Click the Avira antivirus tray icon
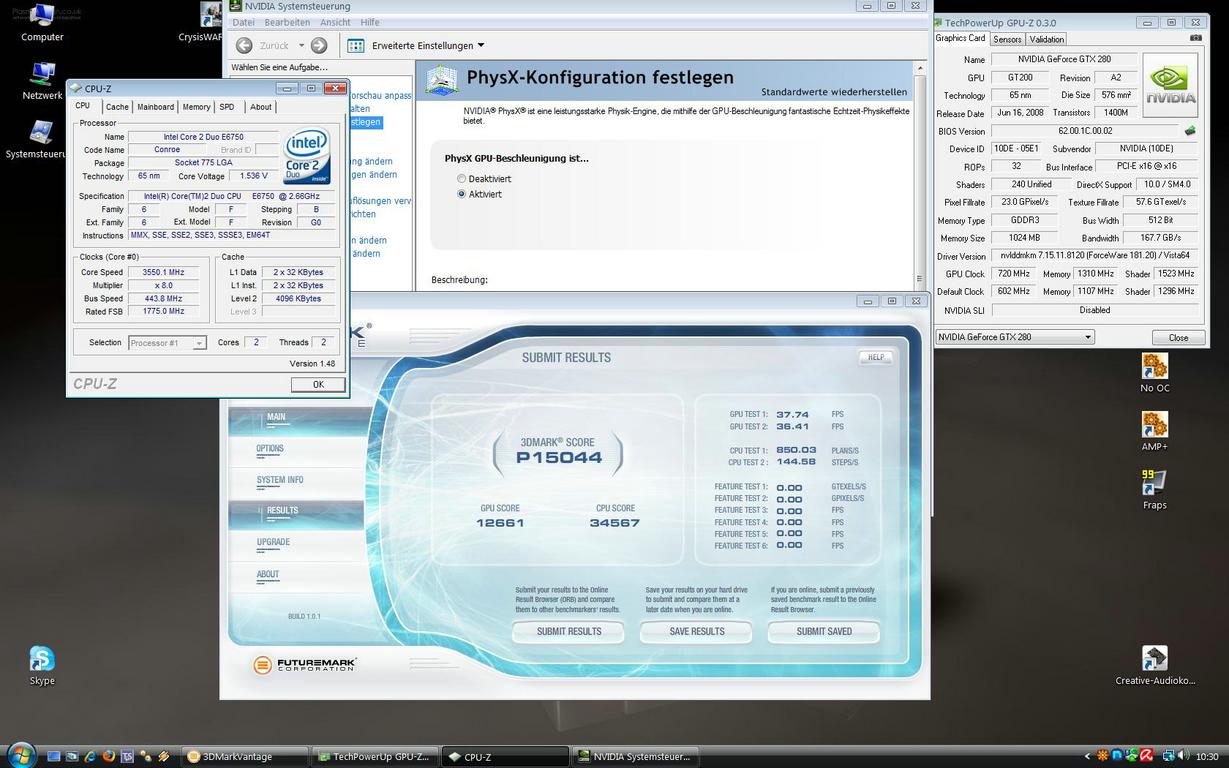The image size is (1229, 768). [x=1147, y=756]
